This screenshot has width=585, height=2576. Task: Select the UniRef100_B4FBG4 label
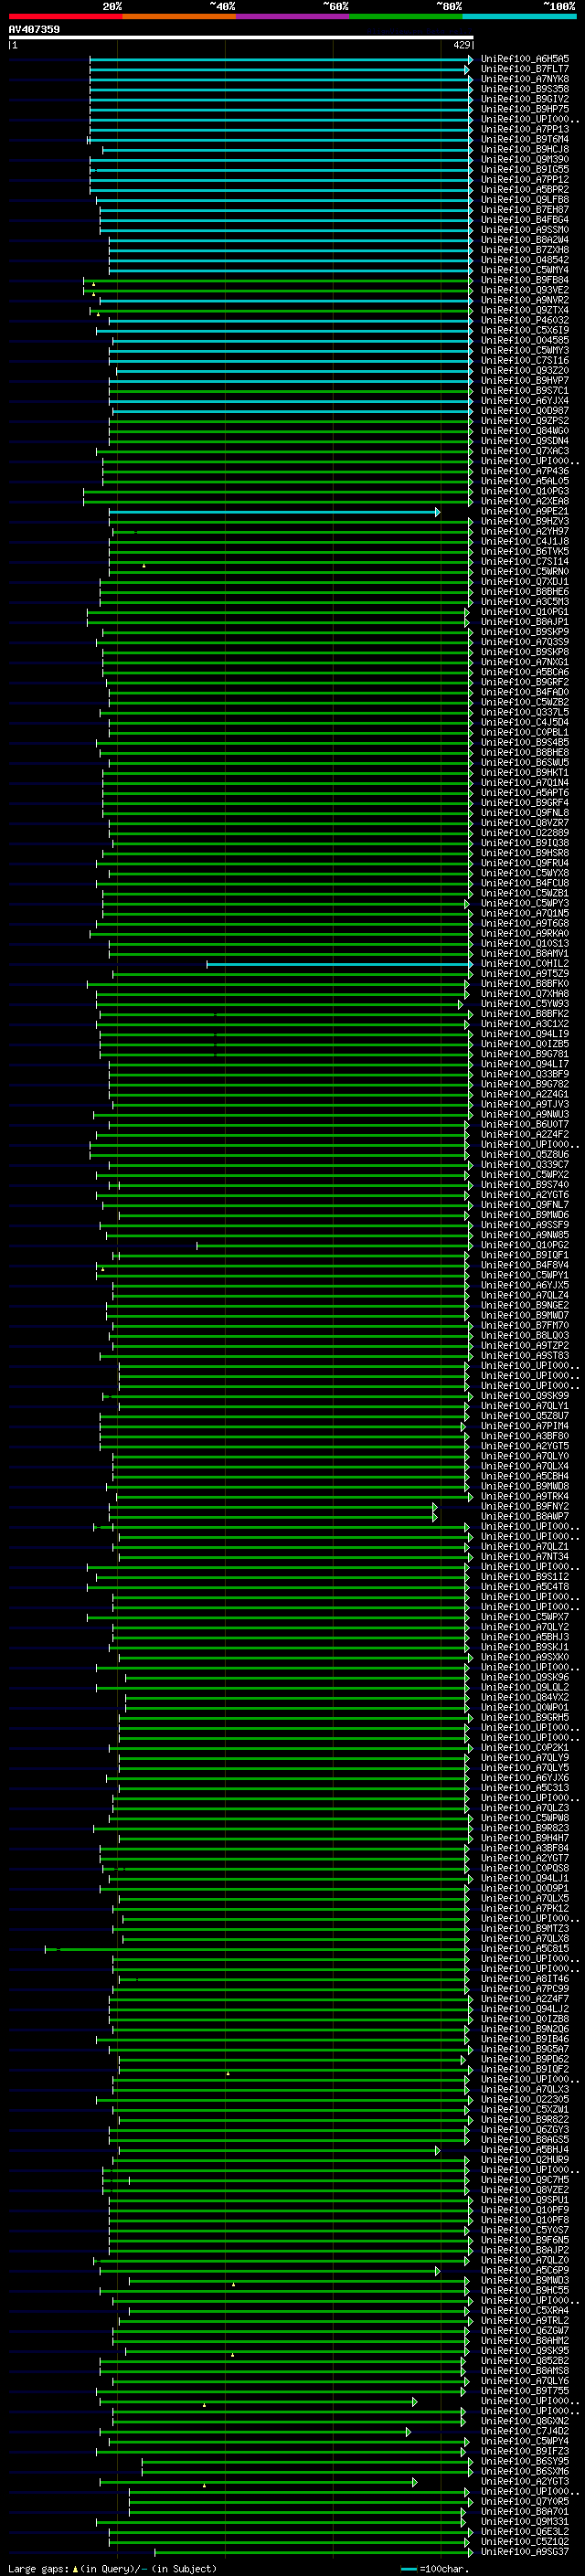pyautogui.click(x=525, y=220)
